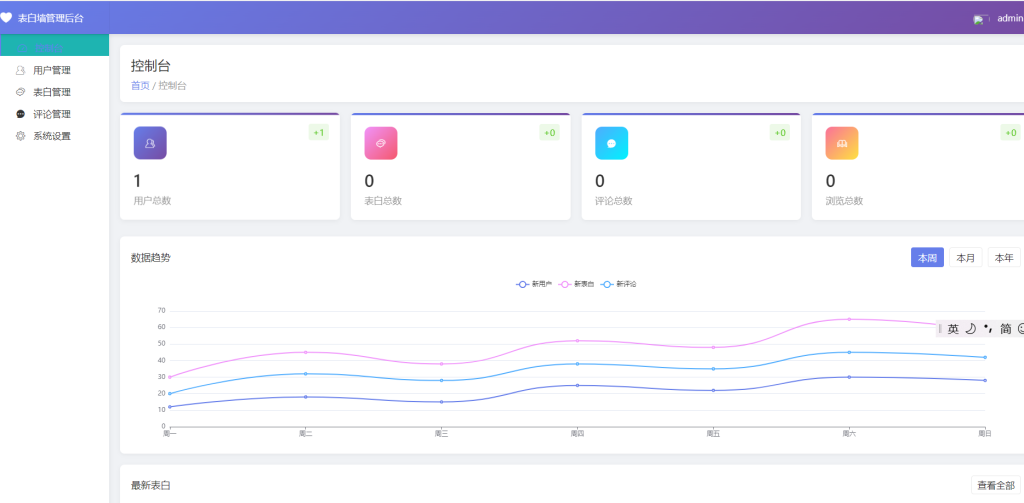Click the orange views total icon
Screen dimensions: 1024x503
coord(841,143)
